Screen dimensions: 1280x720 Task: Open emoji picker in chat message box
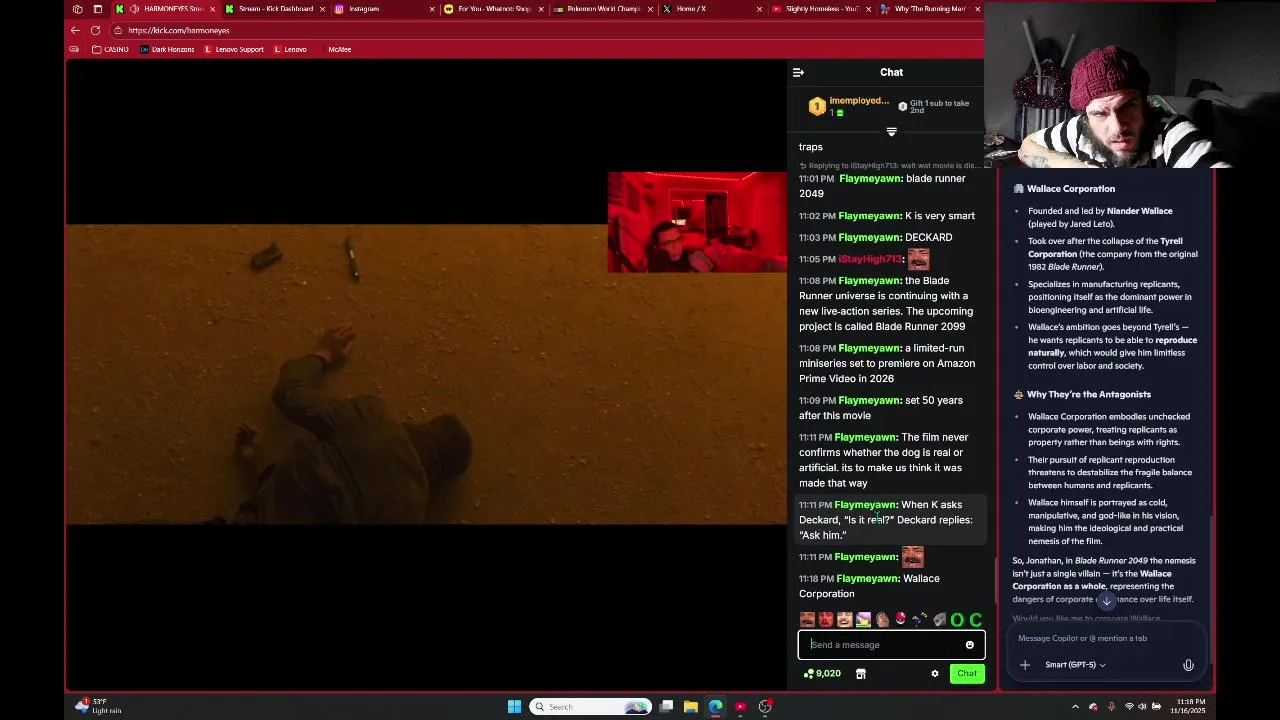(969, 645)
